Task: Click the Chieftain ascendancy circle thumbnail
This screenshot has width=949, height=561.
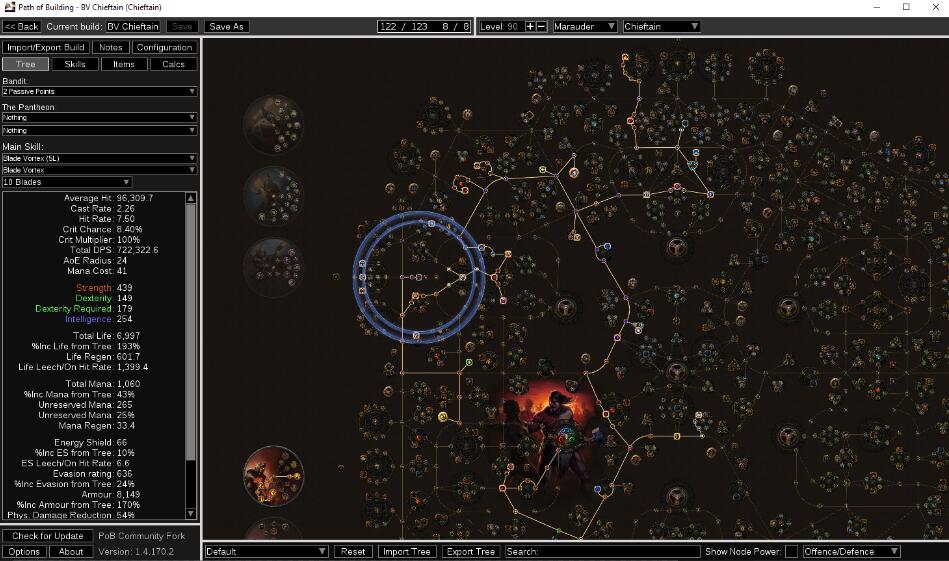Action: 274,476
